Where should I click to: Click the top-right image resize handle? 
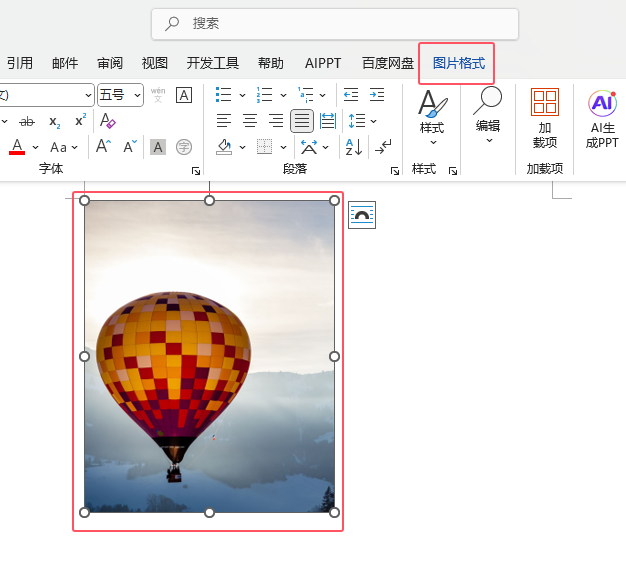(335, 200)
